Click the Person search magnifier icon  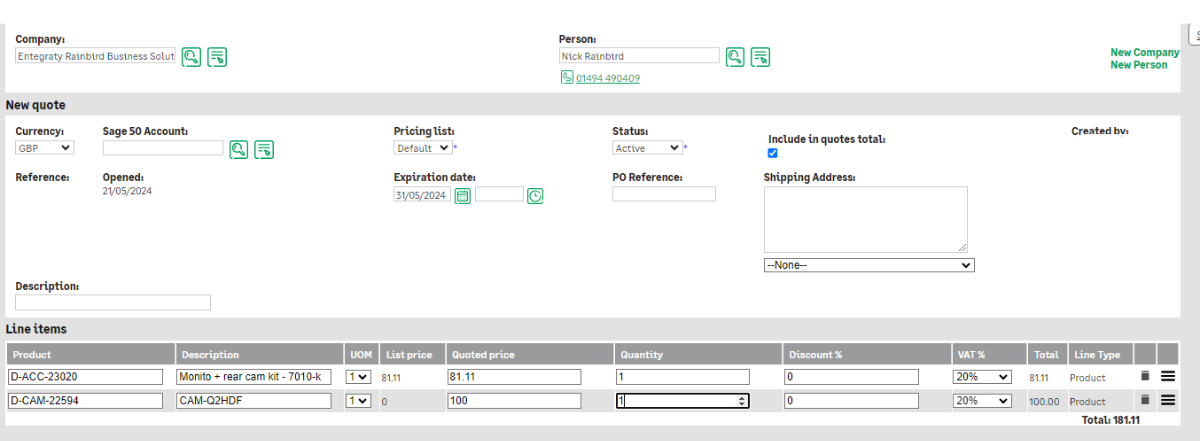[735, 57]
